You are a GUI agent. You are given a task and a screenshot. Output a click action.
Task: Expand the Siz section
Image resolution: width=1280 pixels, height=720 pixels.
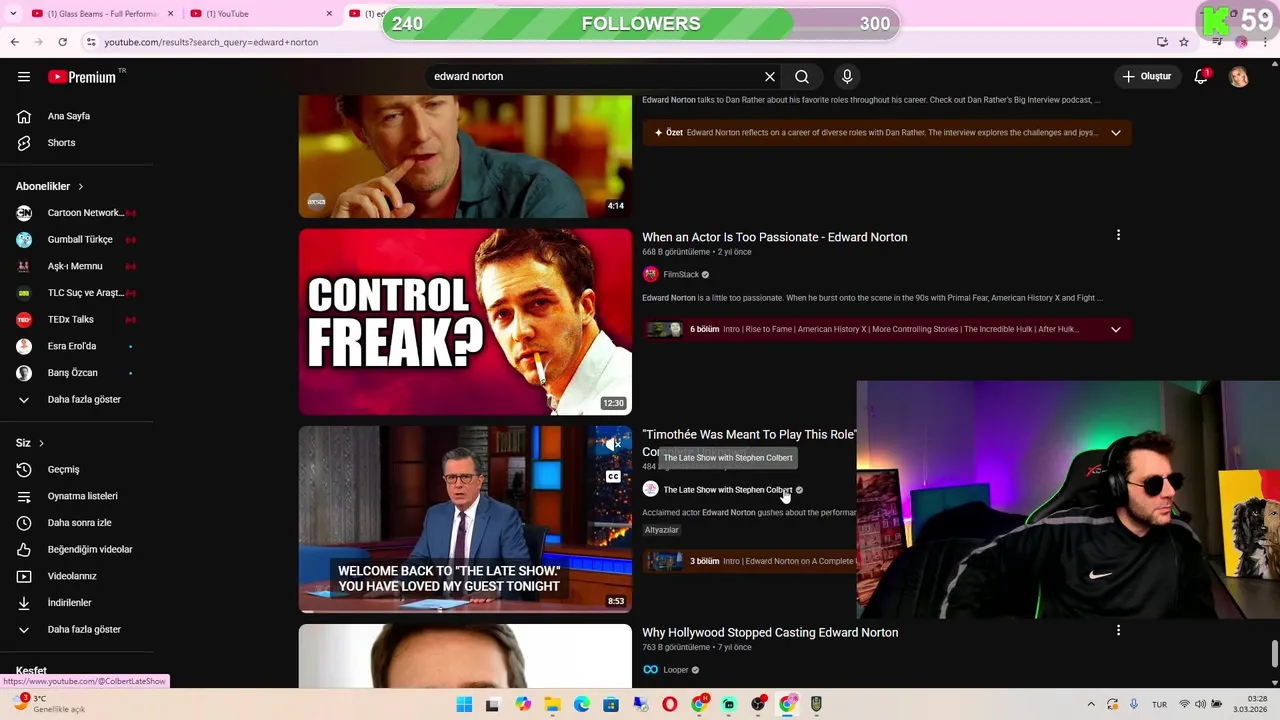[30, 443]
